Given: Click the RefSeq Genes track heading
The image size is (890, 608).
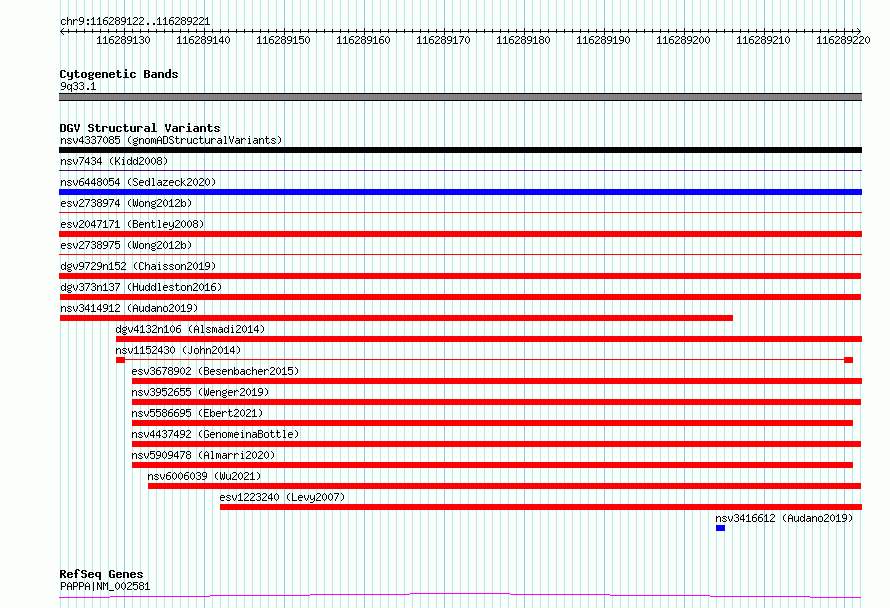Looking at the screenshot, I should pyautogui.click(x=101, y=574).
